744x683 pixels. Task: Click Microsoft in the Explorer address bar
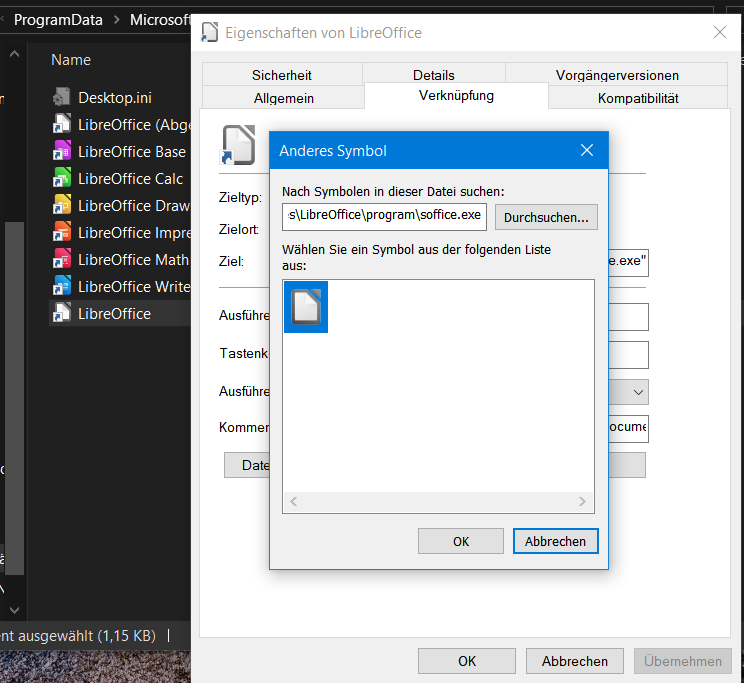[160, 19]
